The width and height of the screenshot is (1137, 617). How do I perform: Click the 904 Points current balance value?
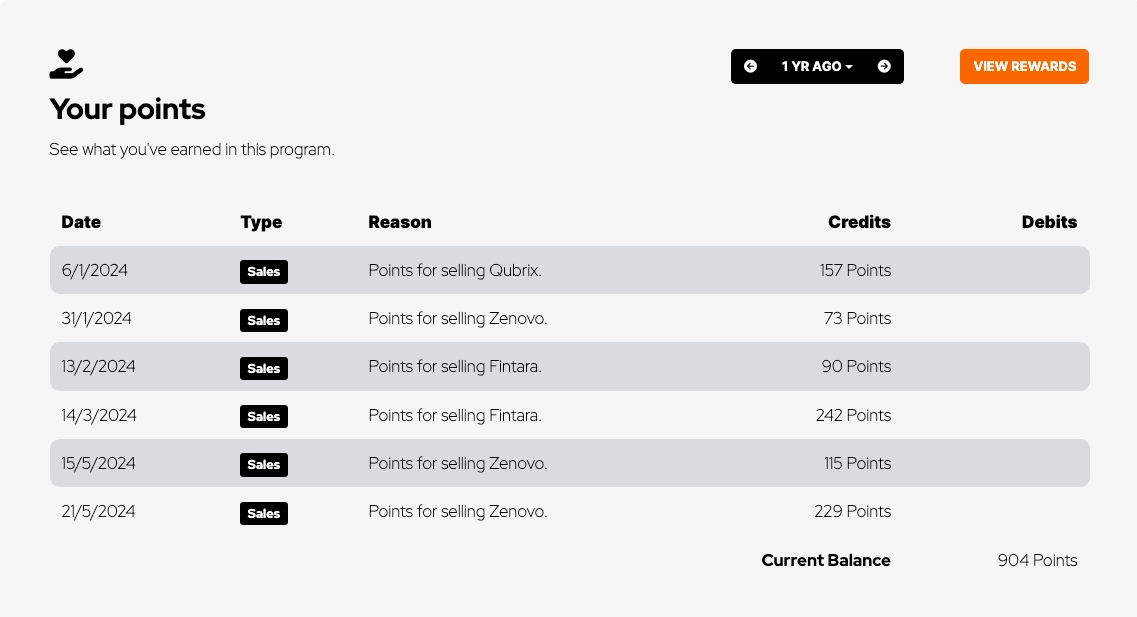click(1037, 561)
